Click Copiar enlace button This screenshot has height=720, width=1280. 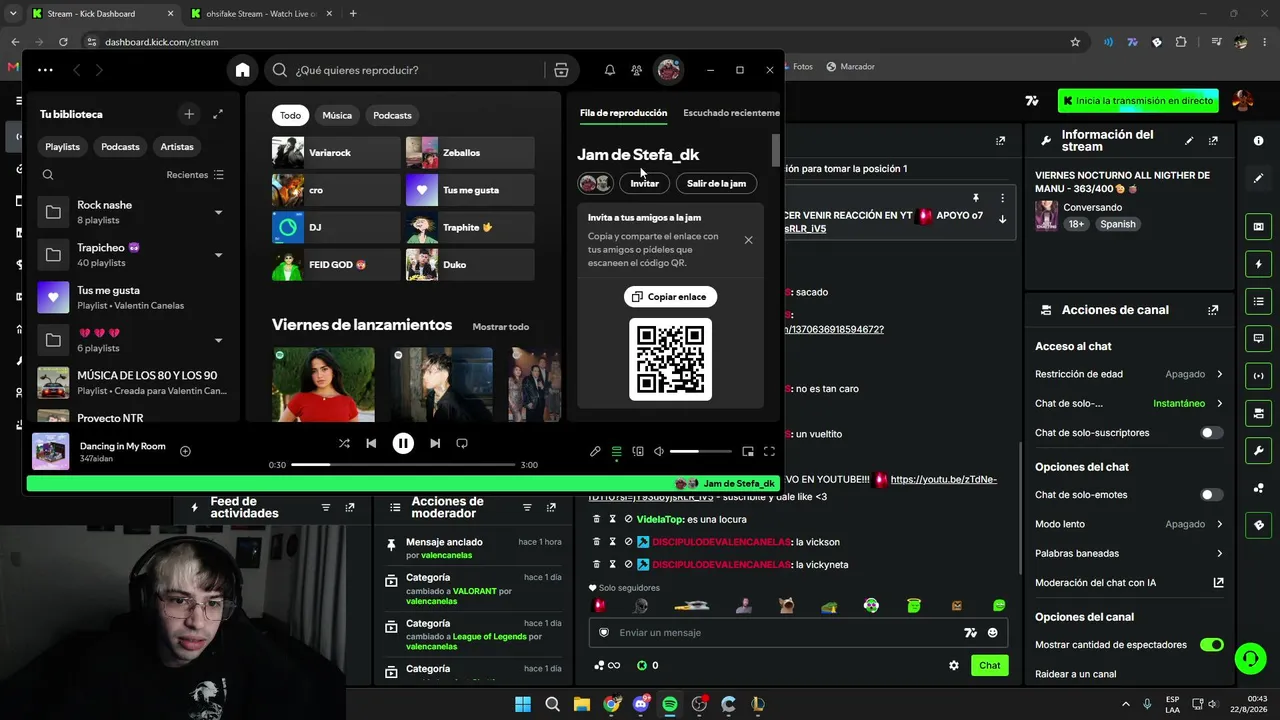[x=670, y=297]
